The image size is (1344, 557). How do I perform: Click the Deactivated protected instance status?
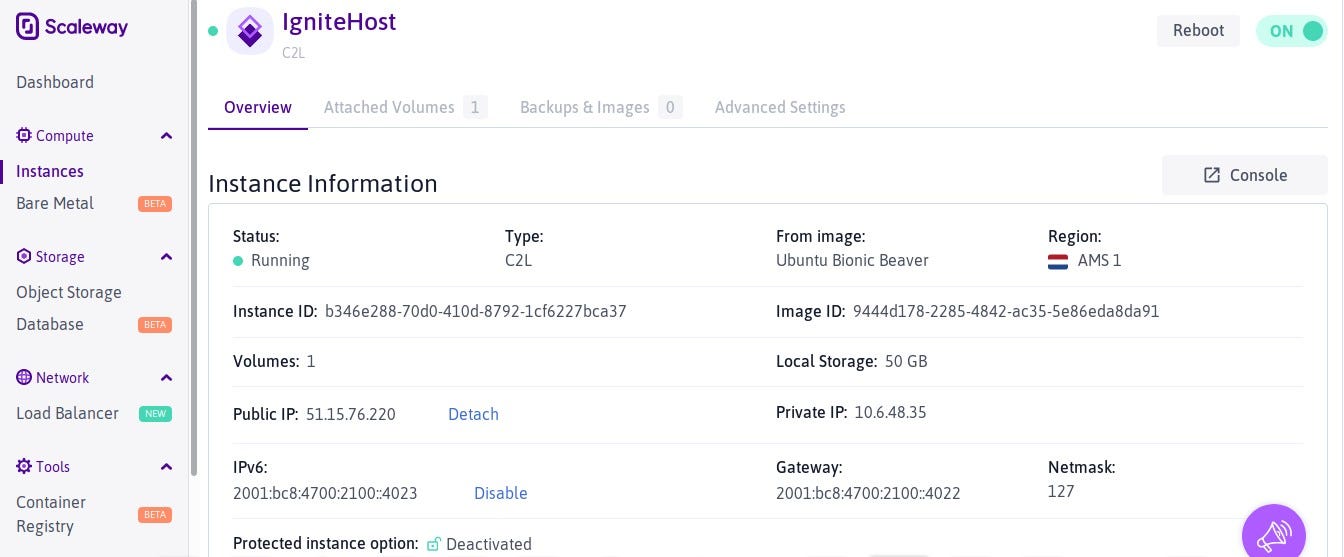[x=489, y=544]
